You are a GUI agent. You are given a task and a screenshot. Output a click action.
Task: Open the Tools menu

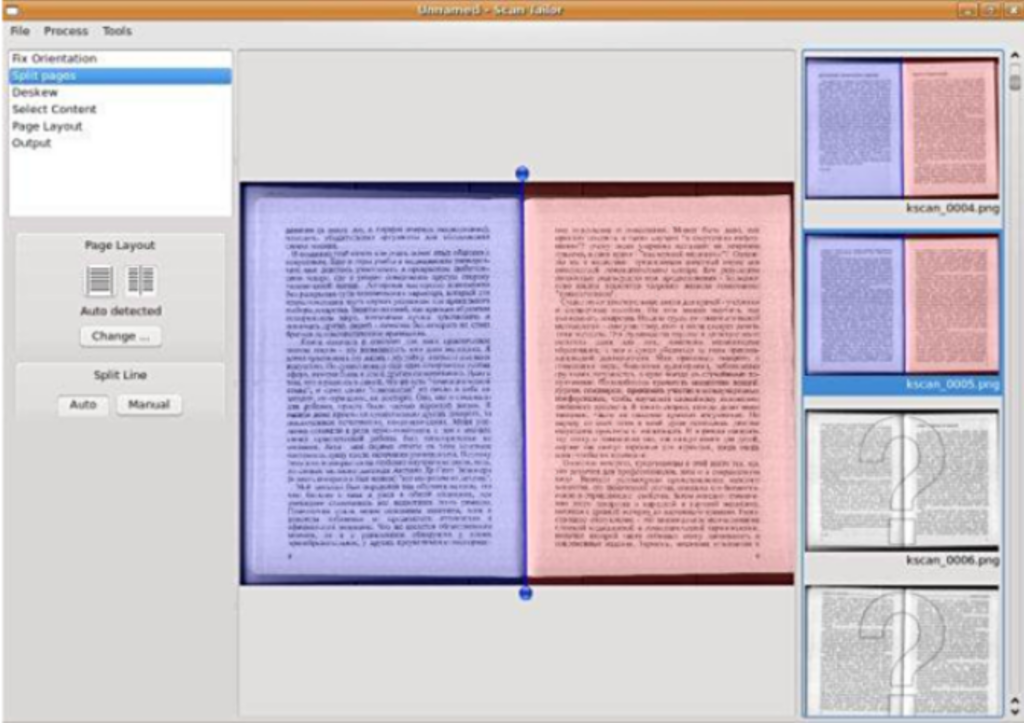(117, 31)
